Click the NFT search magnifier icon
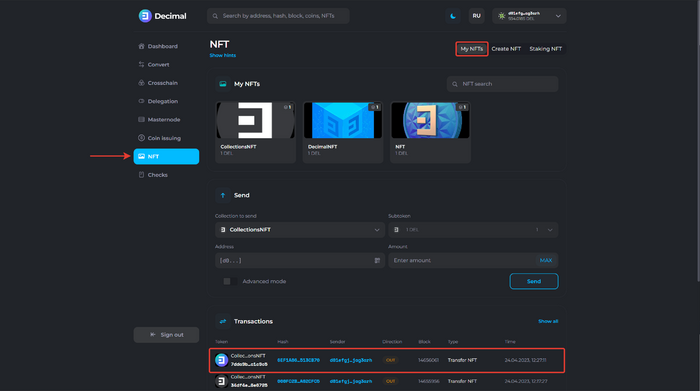The width and height of the screenshot is (700, 391). coord(455,84)
